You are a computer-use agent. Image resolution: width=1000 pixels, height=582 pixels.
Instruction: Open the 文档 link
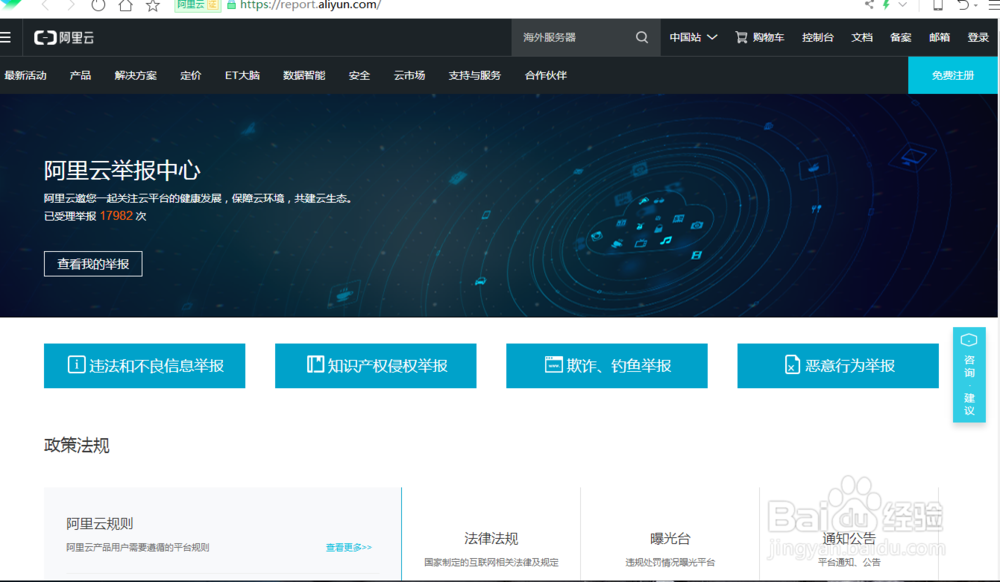[862, 38]
